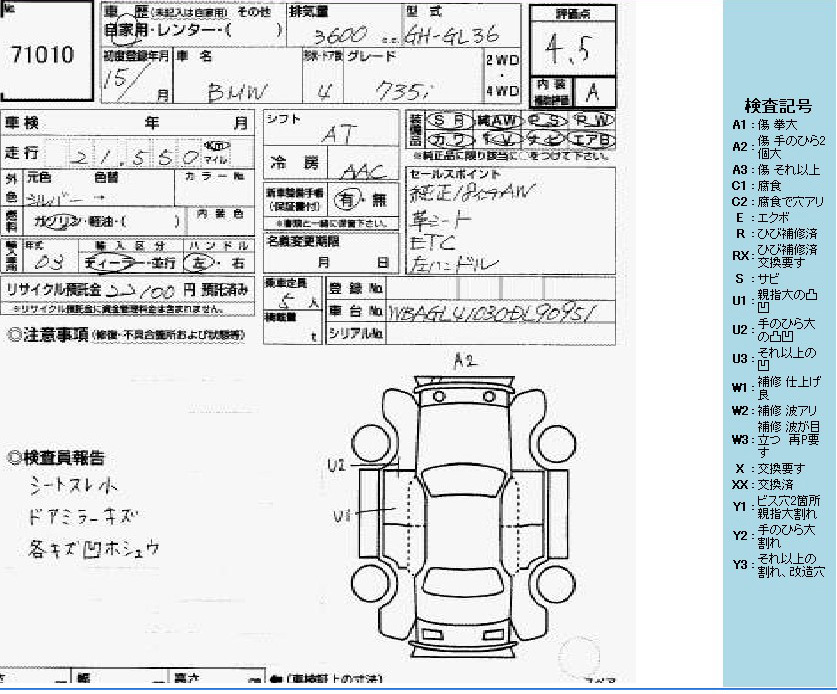The image size is (837, 694).
Task: Click the chassis number WBAGL41030DL90951
Action: pos(491,313)
